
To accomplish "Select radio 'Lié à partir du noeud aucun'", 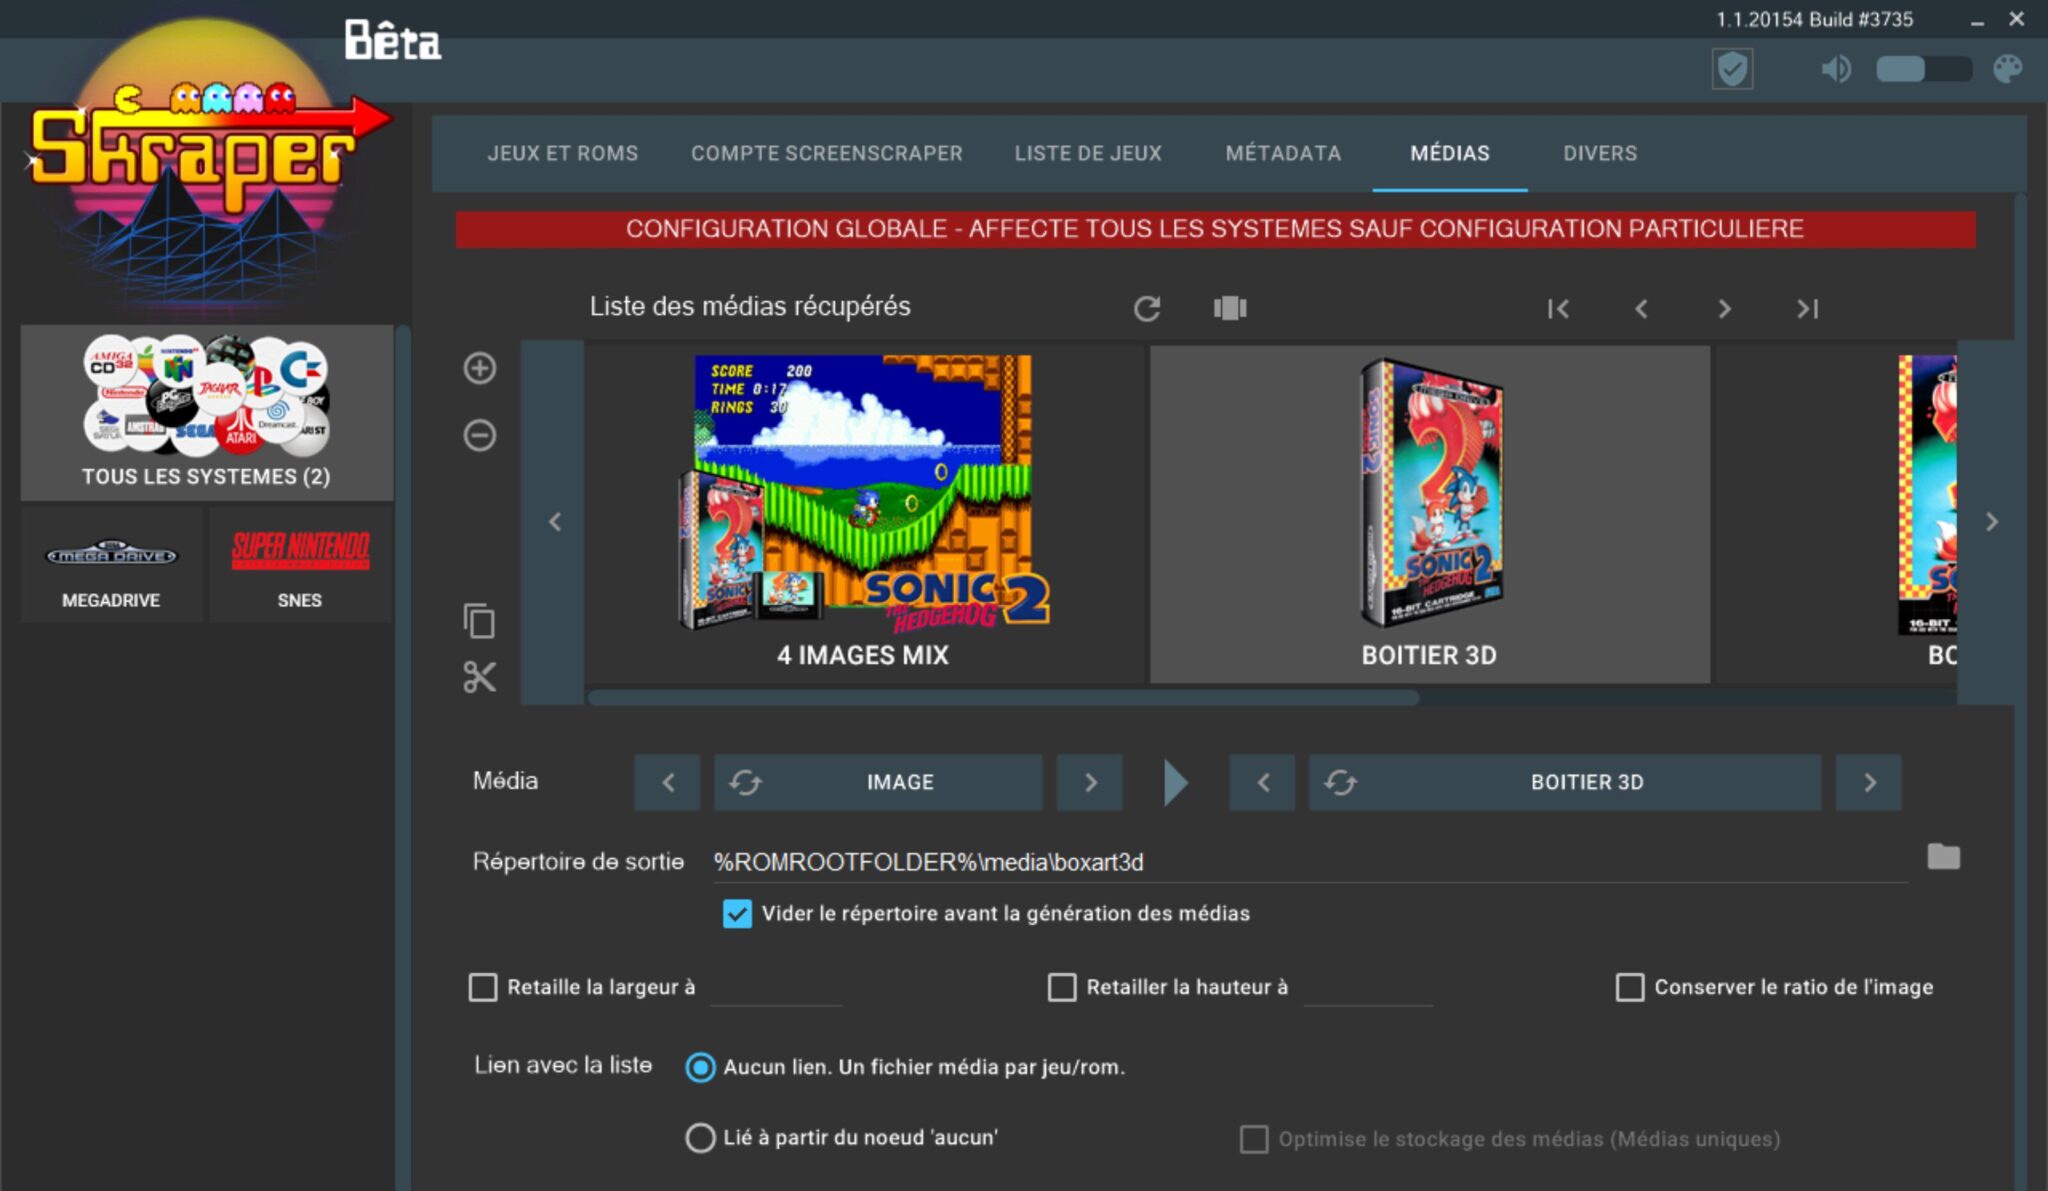I will 700,1138.
